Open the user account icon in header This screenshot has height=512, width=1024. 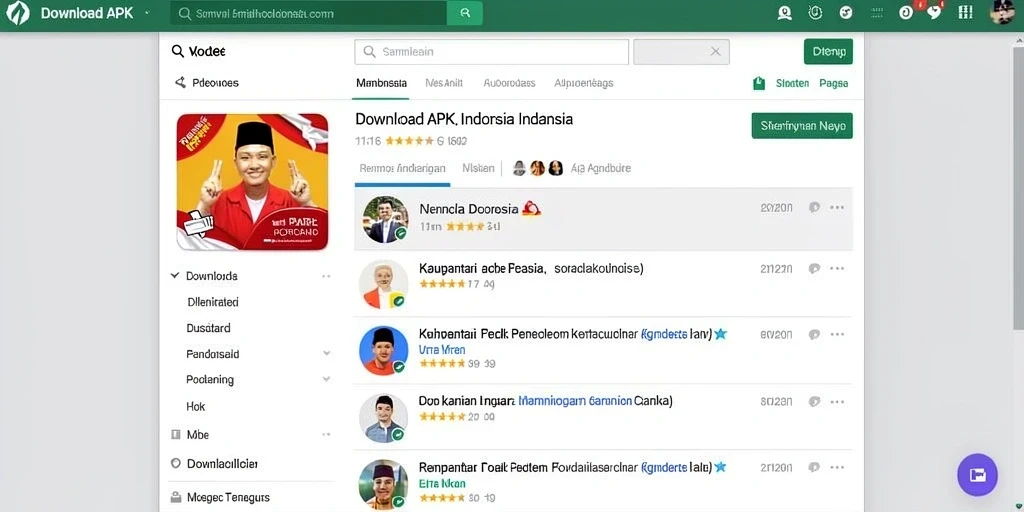pyautogui.click(x=784, y=12)
